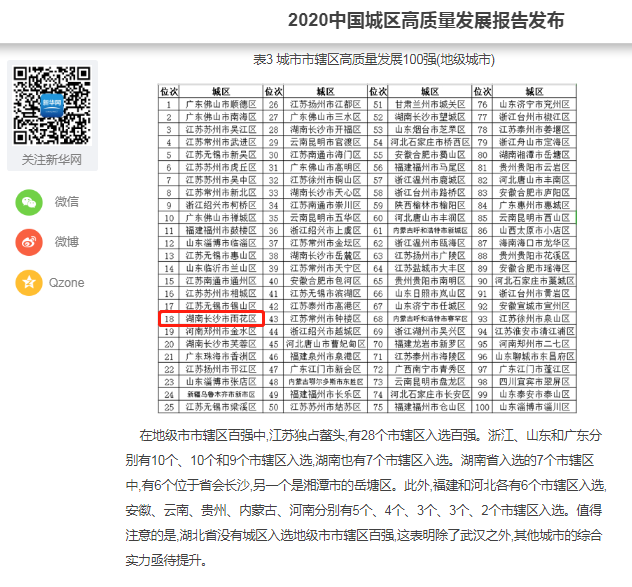This screenshot has height=587, width=632.
Task: Click table cell 江苏苏州市姑苏区
Action: tap(325, 407)
